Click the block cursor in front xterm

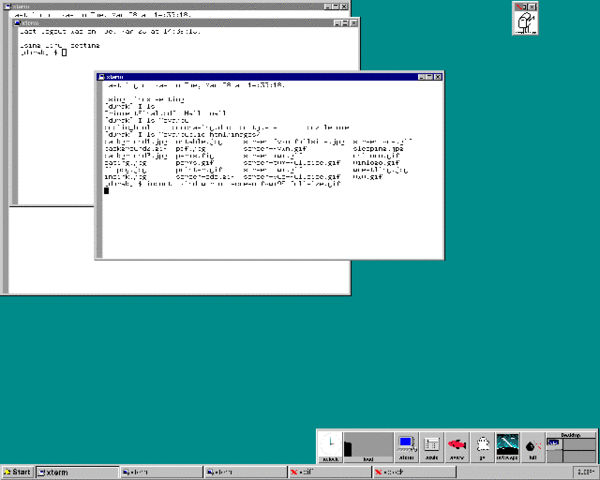coord(106,191)
